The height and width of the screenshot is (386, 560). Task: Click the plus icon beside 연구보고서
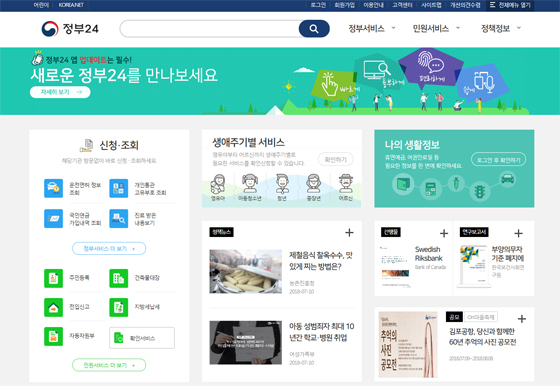[518, 234]
